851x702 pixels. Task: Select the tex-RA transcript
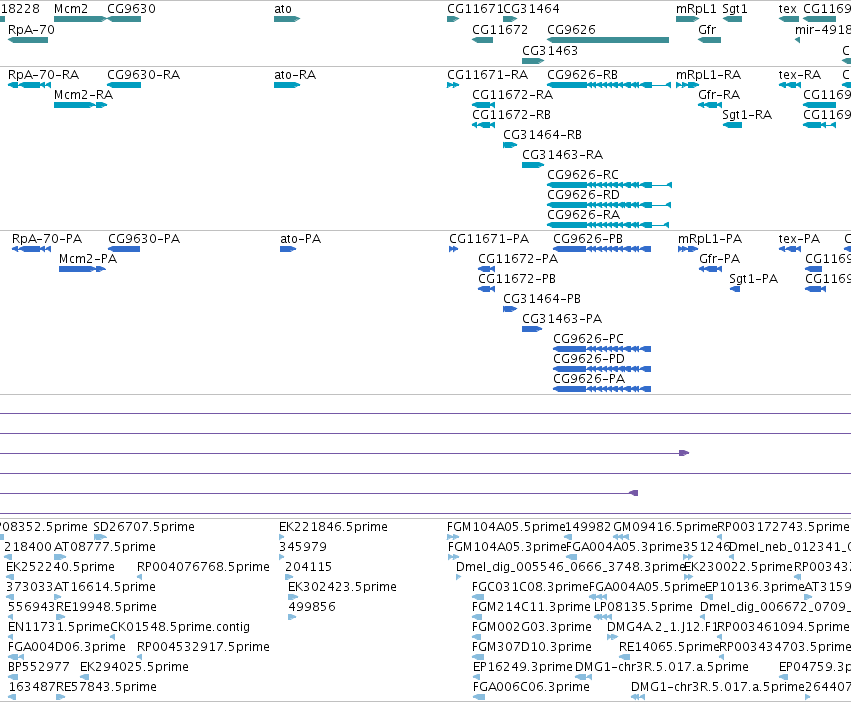pyautogui.click(x=790, y=85)
